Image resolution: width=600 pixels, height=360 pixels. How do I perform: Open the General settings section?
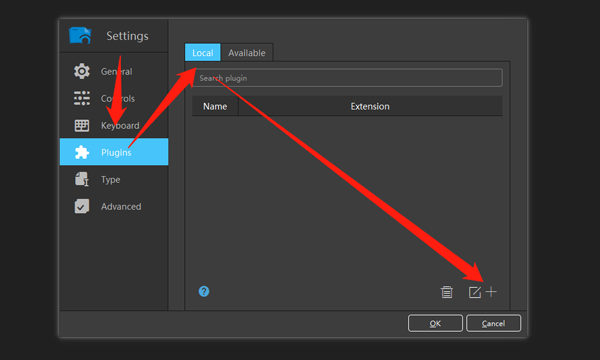[x=114, y=72]
